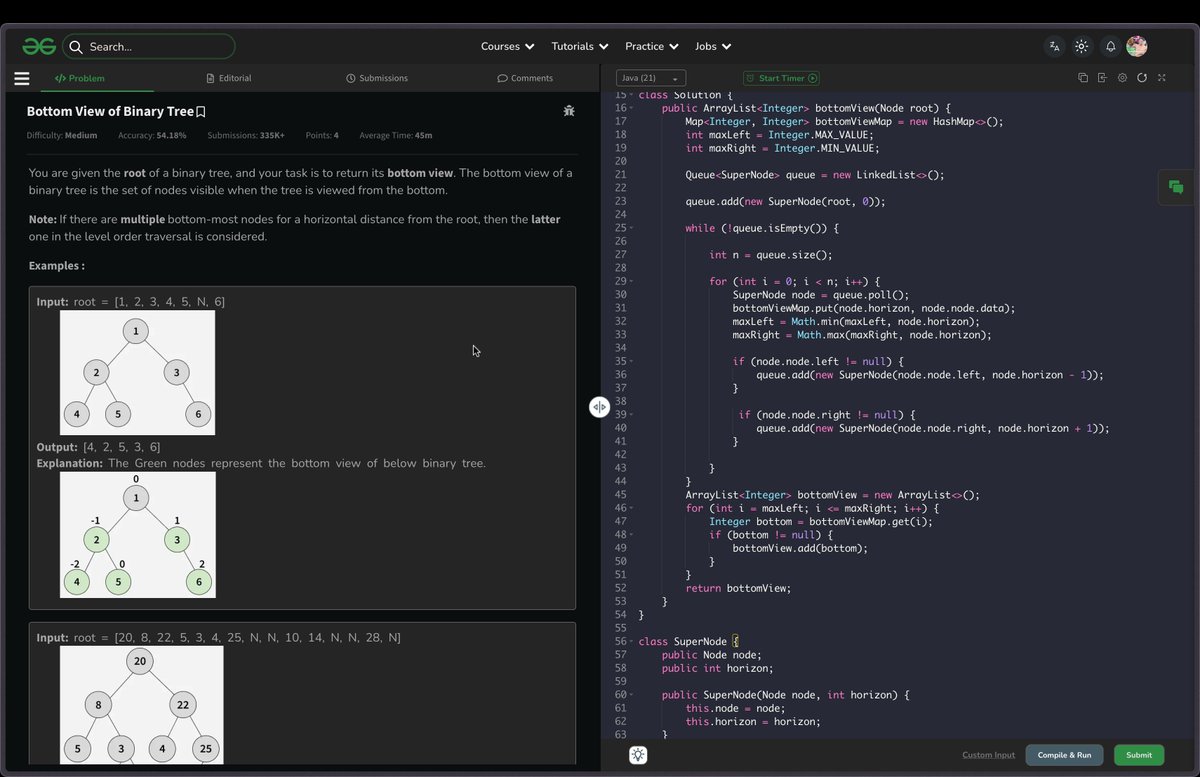The height and width of the screenshot is (777, 1200).
Task: Click the green bottom view explanation image
Action: pos(137,535)
